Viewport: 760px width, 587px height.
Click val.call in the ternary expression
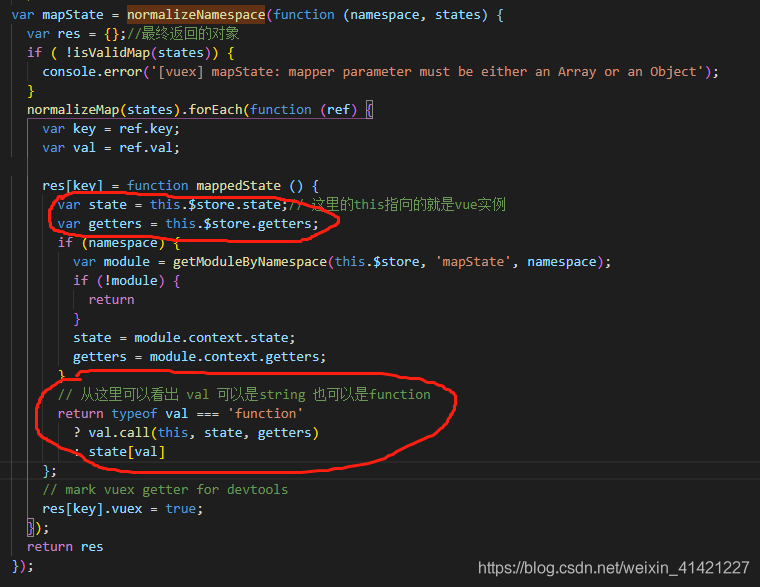pyautogui.click(x=119, y=432)
